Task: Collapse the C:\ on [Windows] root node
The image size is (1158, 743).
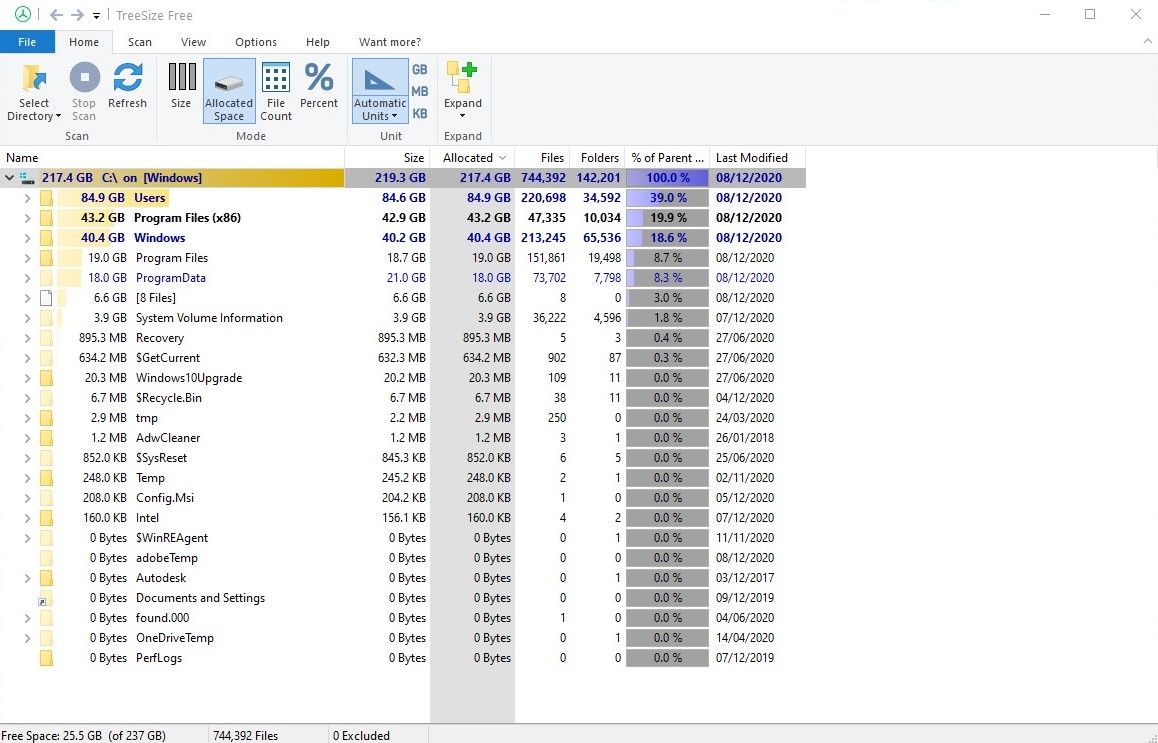Action: [10, 177]
